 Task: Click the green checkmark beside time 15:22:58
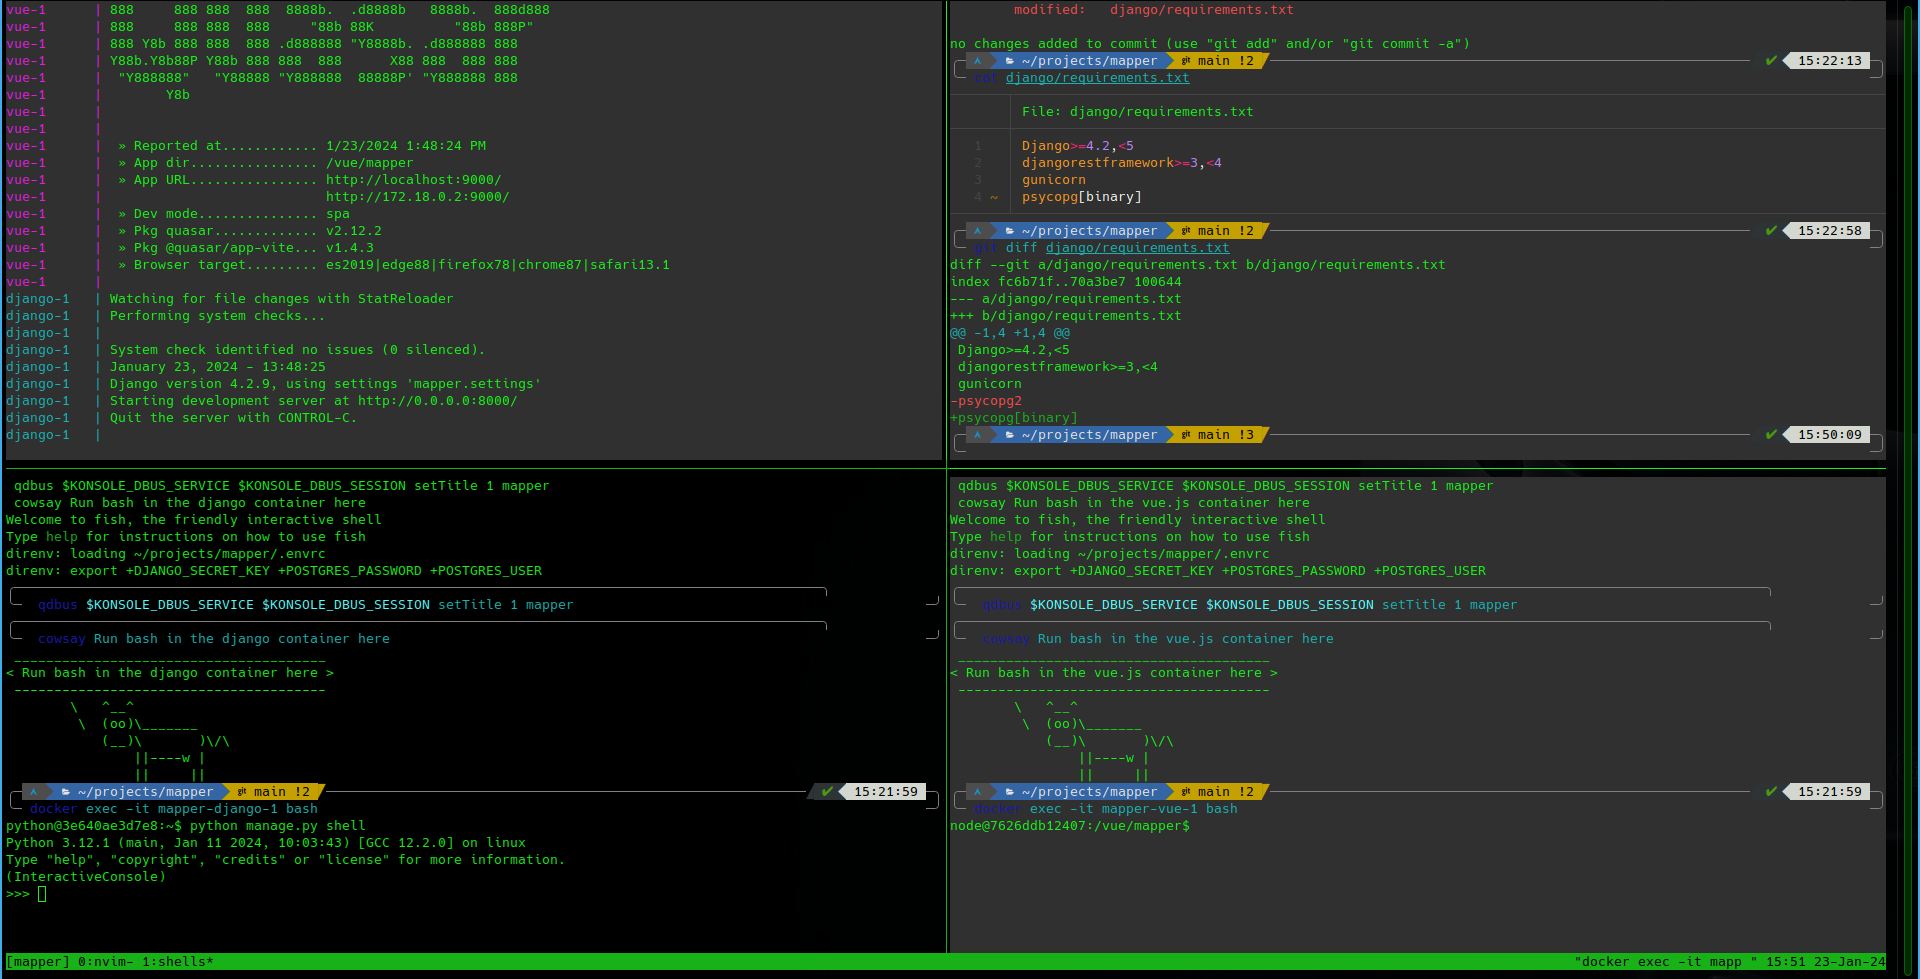point(1772,231)
